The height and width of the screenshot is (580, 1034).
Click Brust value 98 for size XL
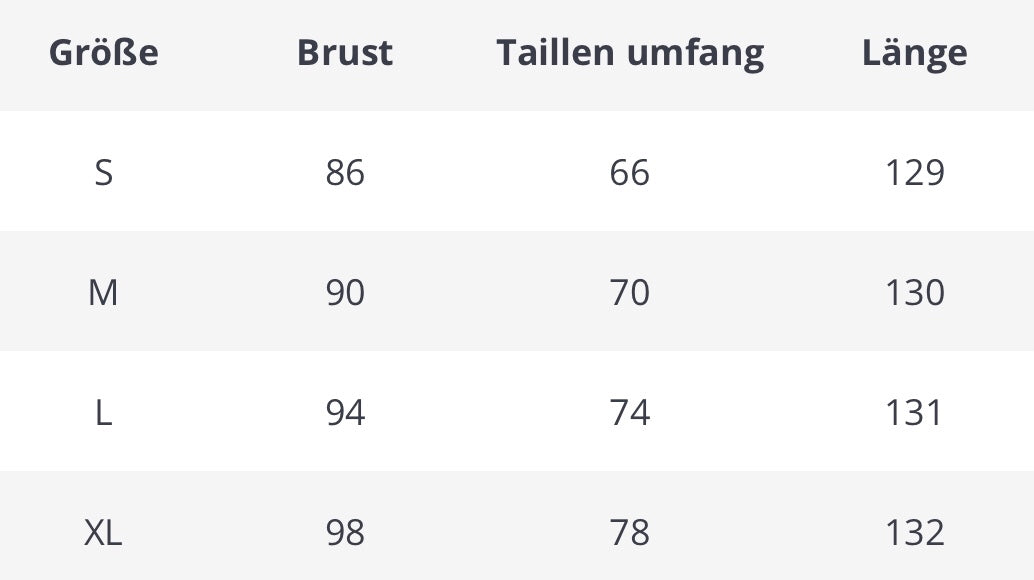coord(345,533)
